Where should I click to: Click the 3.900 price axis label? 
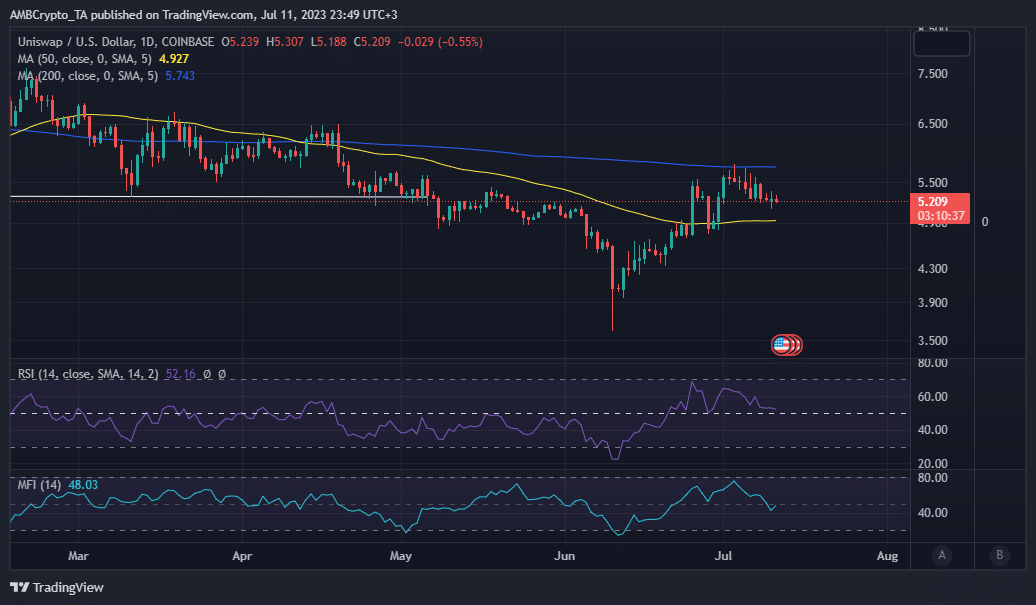[933, 302]
